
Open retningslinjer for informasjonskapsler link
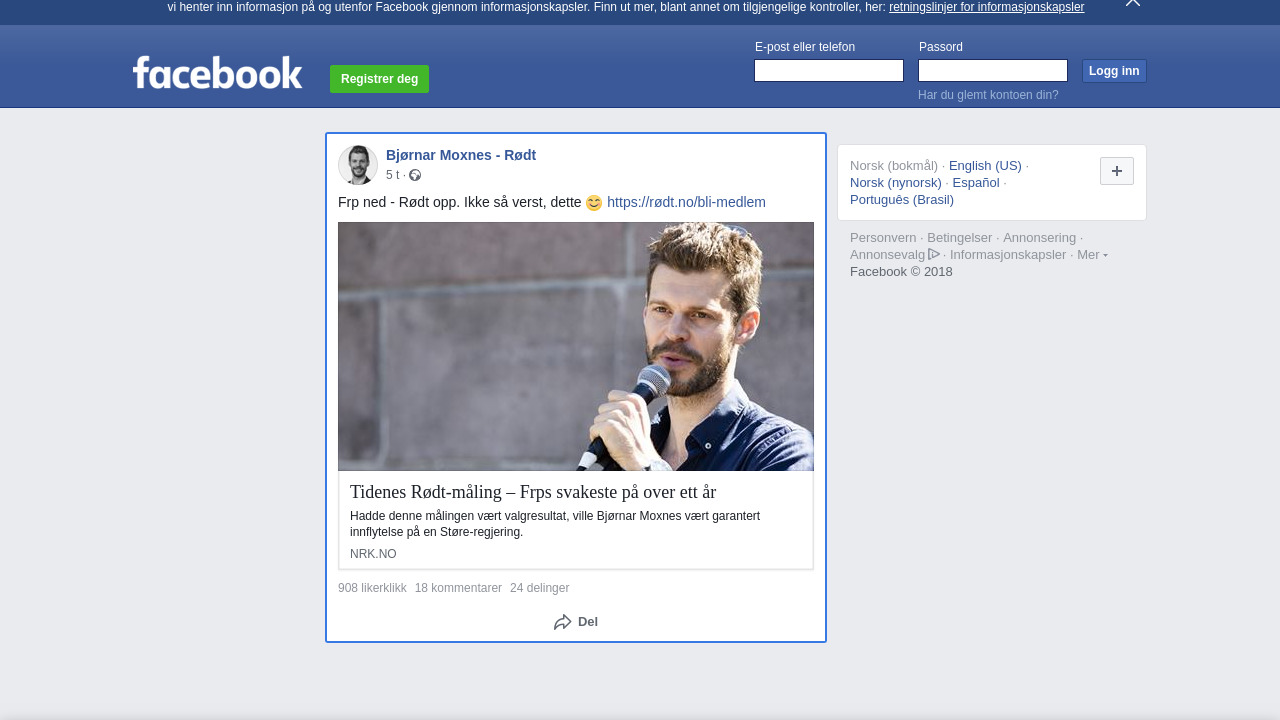point(986,7)
